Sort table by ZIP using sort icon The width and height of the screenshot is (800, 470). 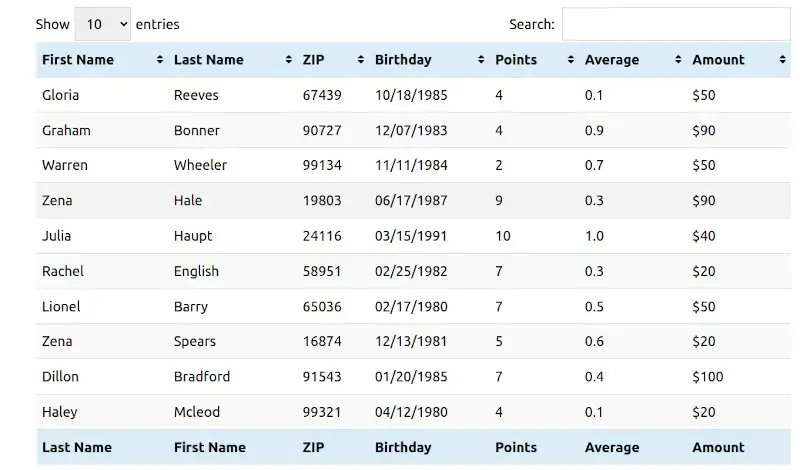[x=361, y=60]
